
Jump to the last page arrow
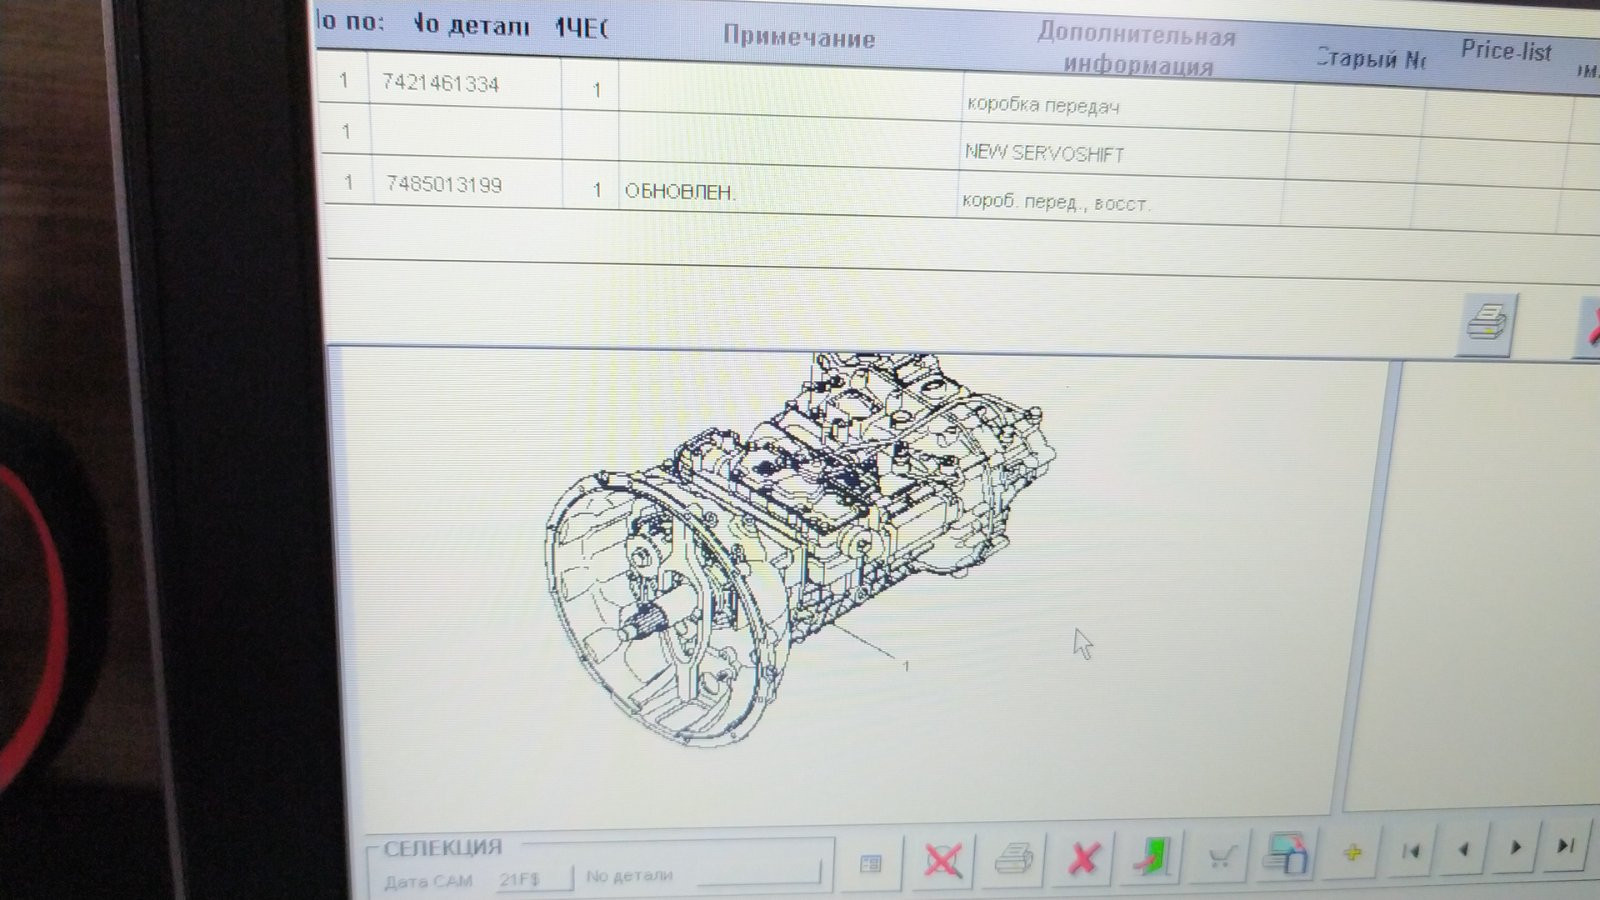(1567, 846)
